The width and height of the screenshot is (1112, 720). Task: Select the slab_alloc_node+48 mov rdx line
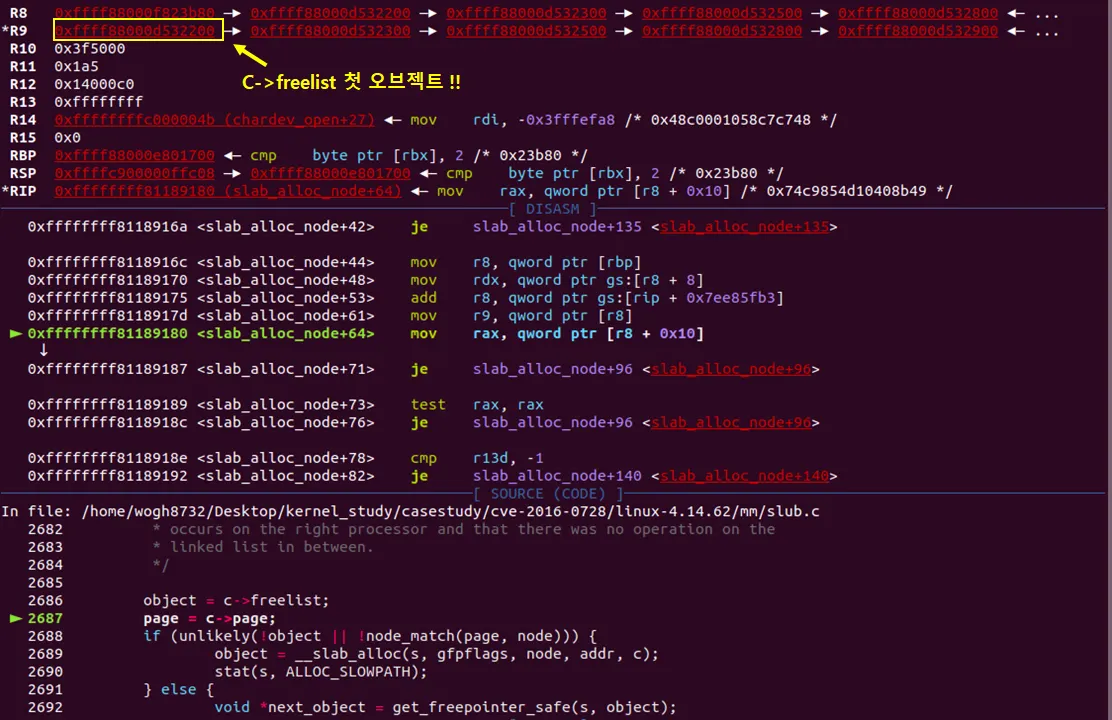tap(365, 279)
